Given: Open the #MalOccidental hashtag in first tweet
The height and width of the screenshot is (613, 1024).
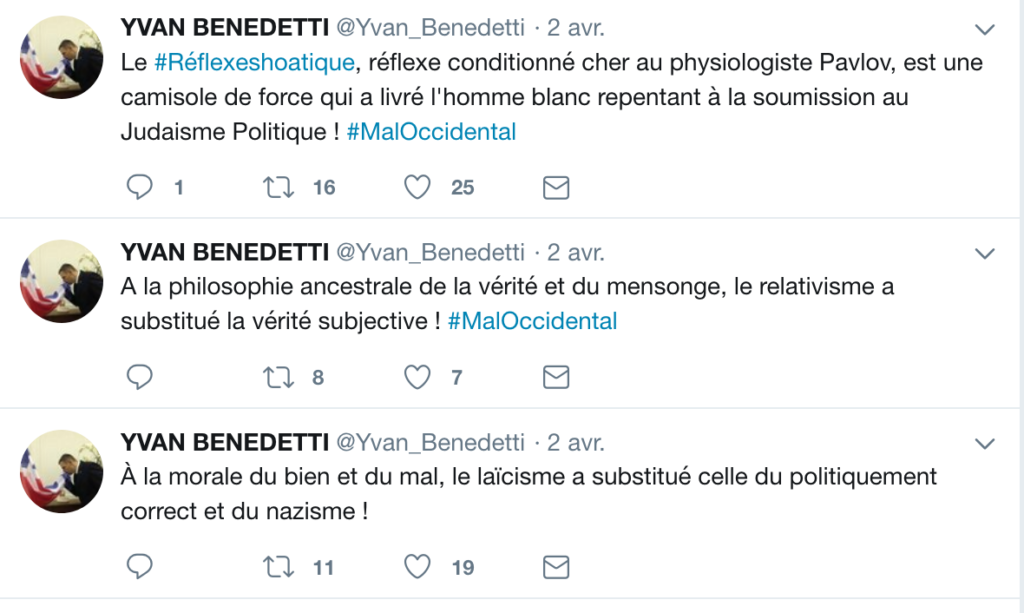Looking at the screenshot, I should (431, 131).
